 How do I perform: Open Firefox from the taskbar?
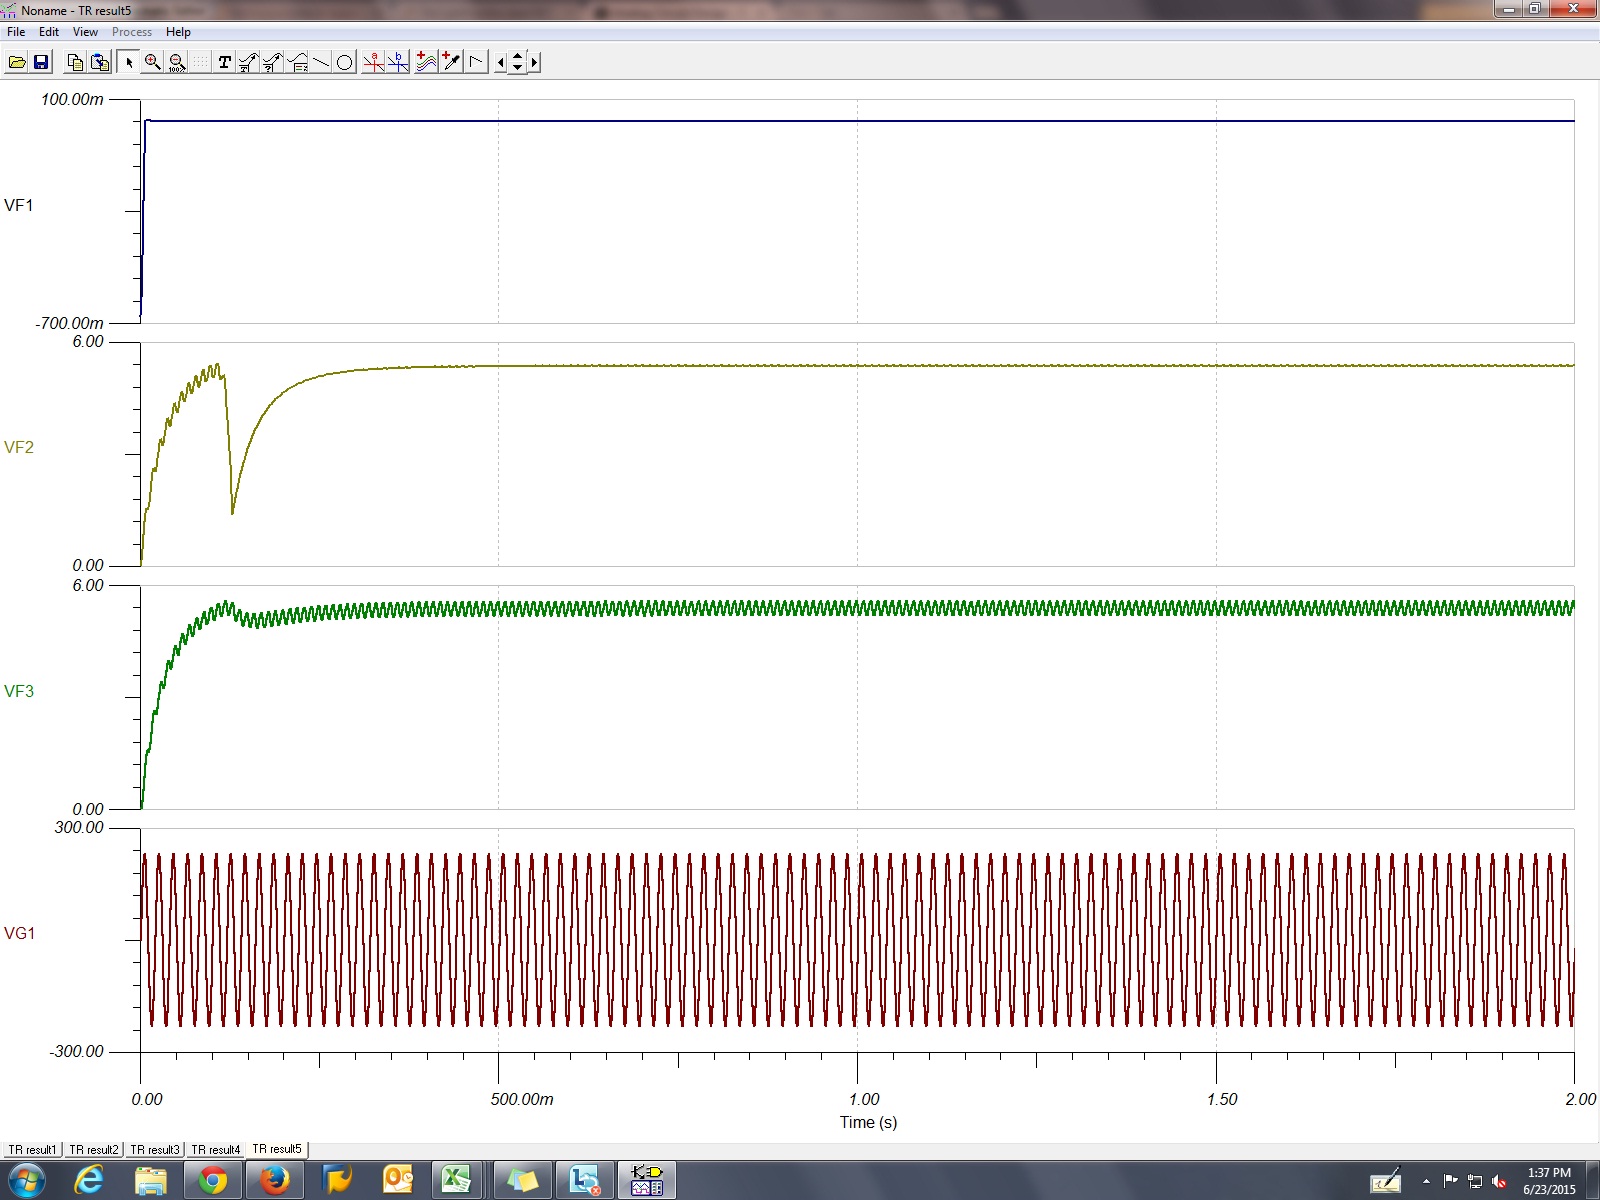[274, 1181]
